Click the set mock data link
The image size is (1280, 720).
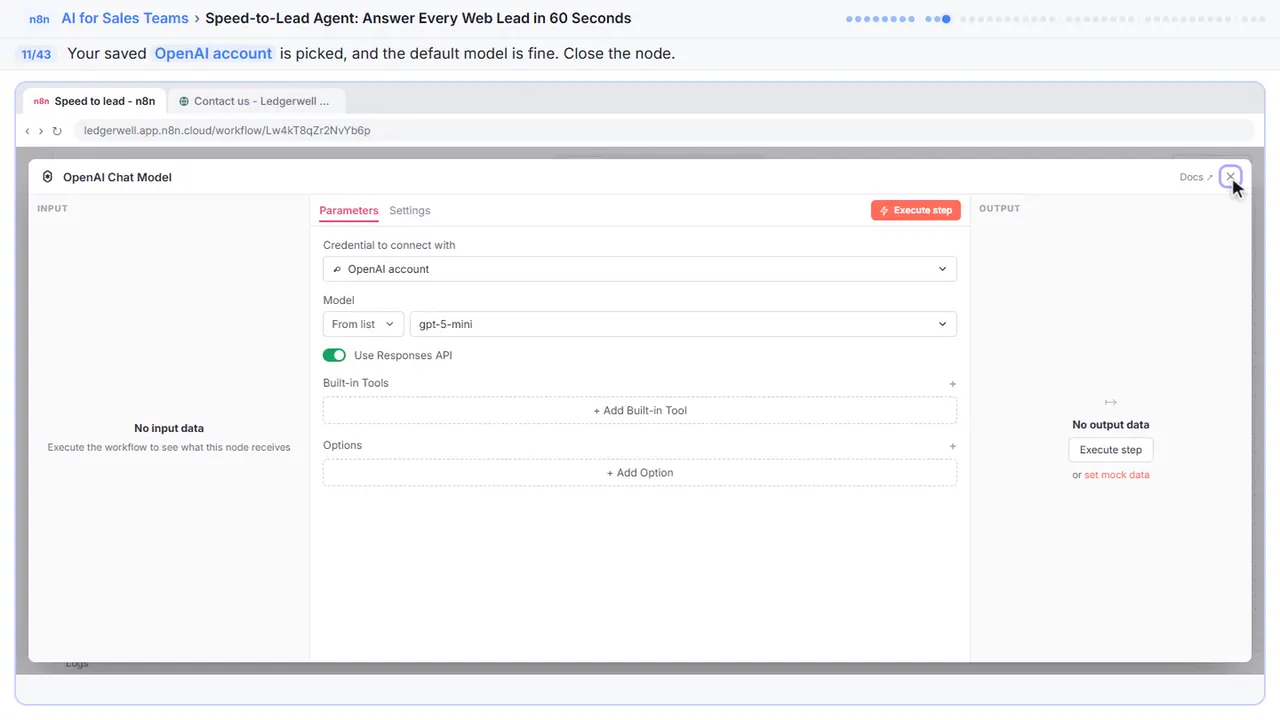[x=1117, y=475]
